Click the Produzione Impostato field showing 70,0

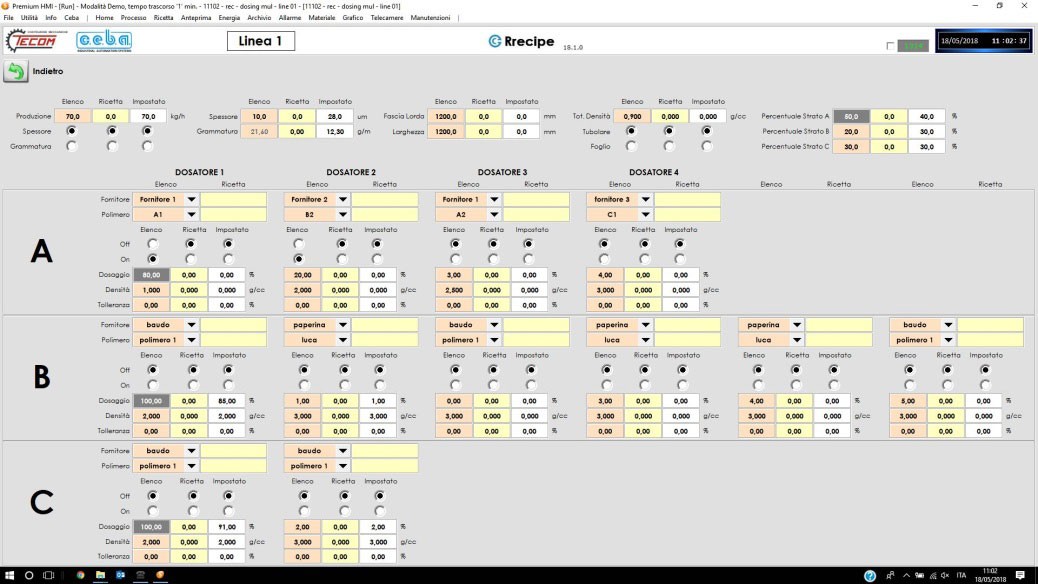[x=148, y=116]
